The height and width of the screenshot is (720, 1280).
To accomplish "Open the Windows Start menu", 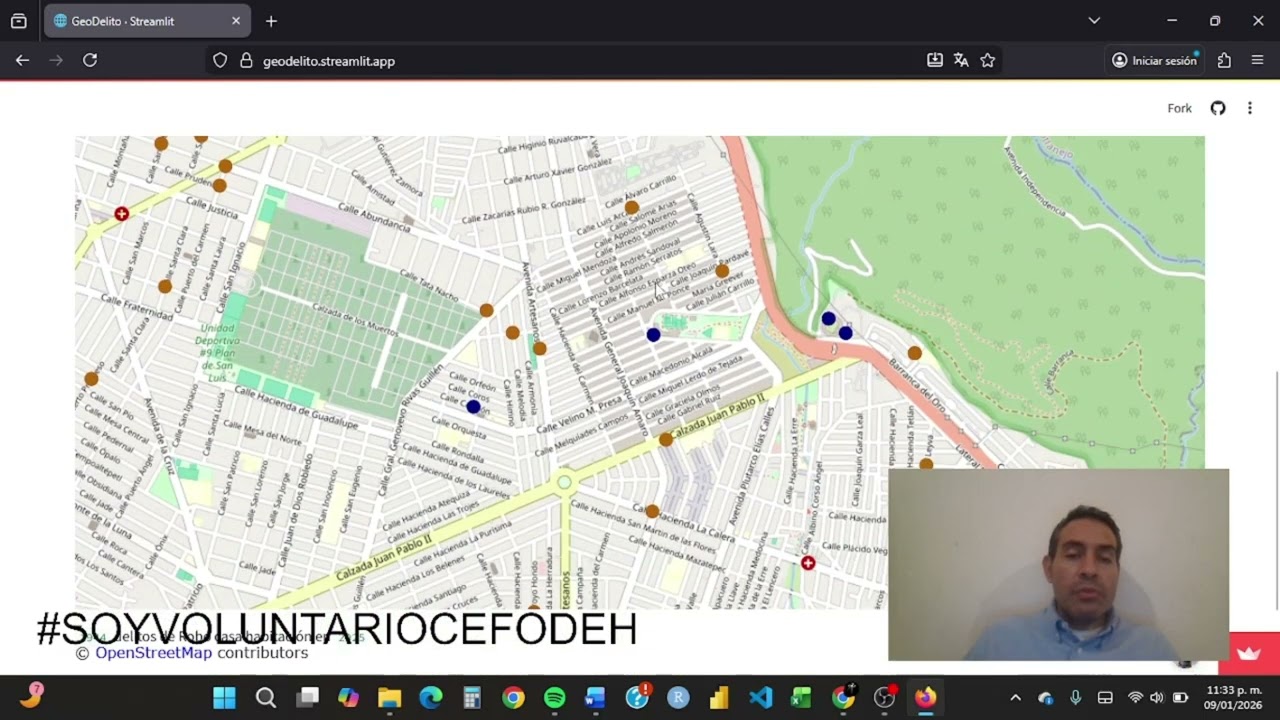I will point(224,697).
